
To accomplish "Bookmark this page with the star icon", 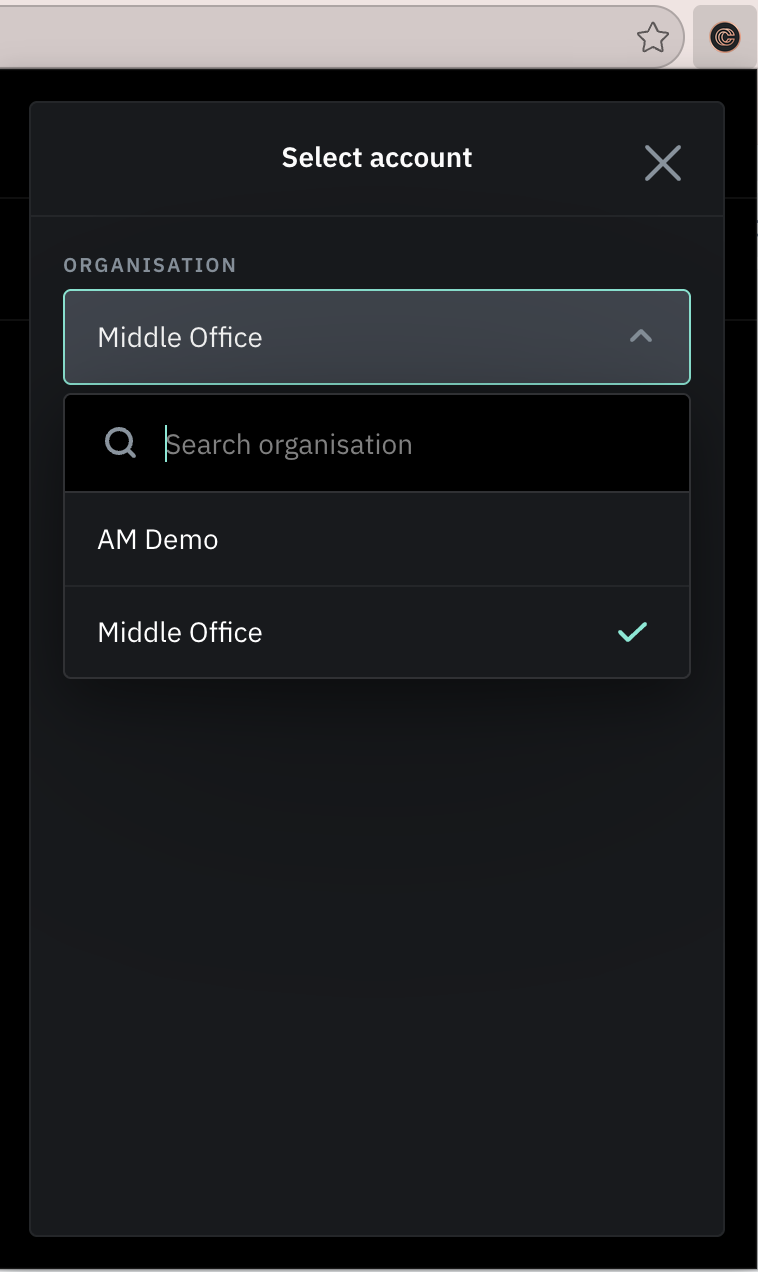I will pos(652,38).
